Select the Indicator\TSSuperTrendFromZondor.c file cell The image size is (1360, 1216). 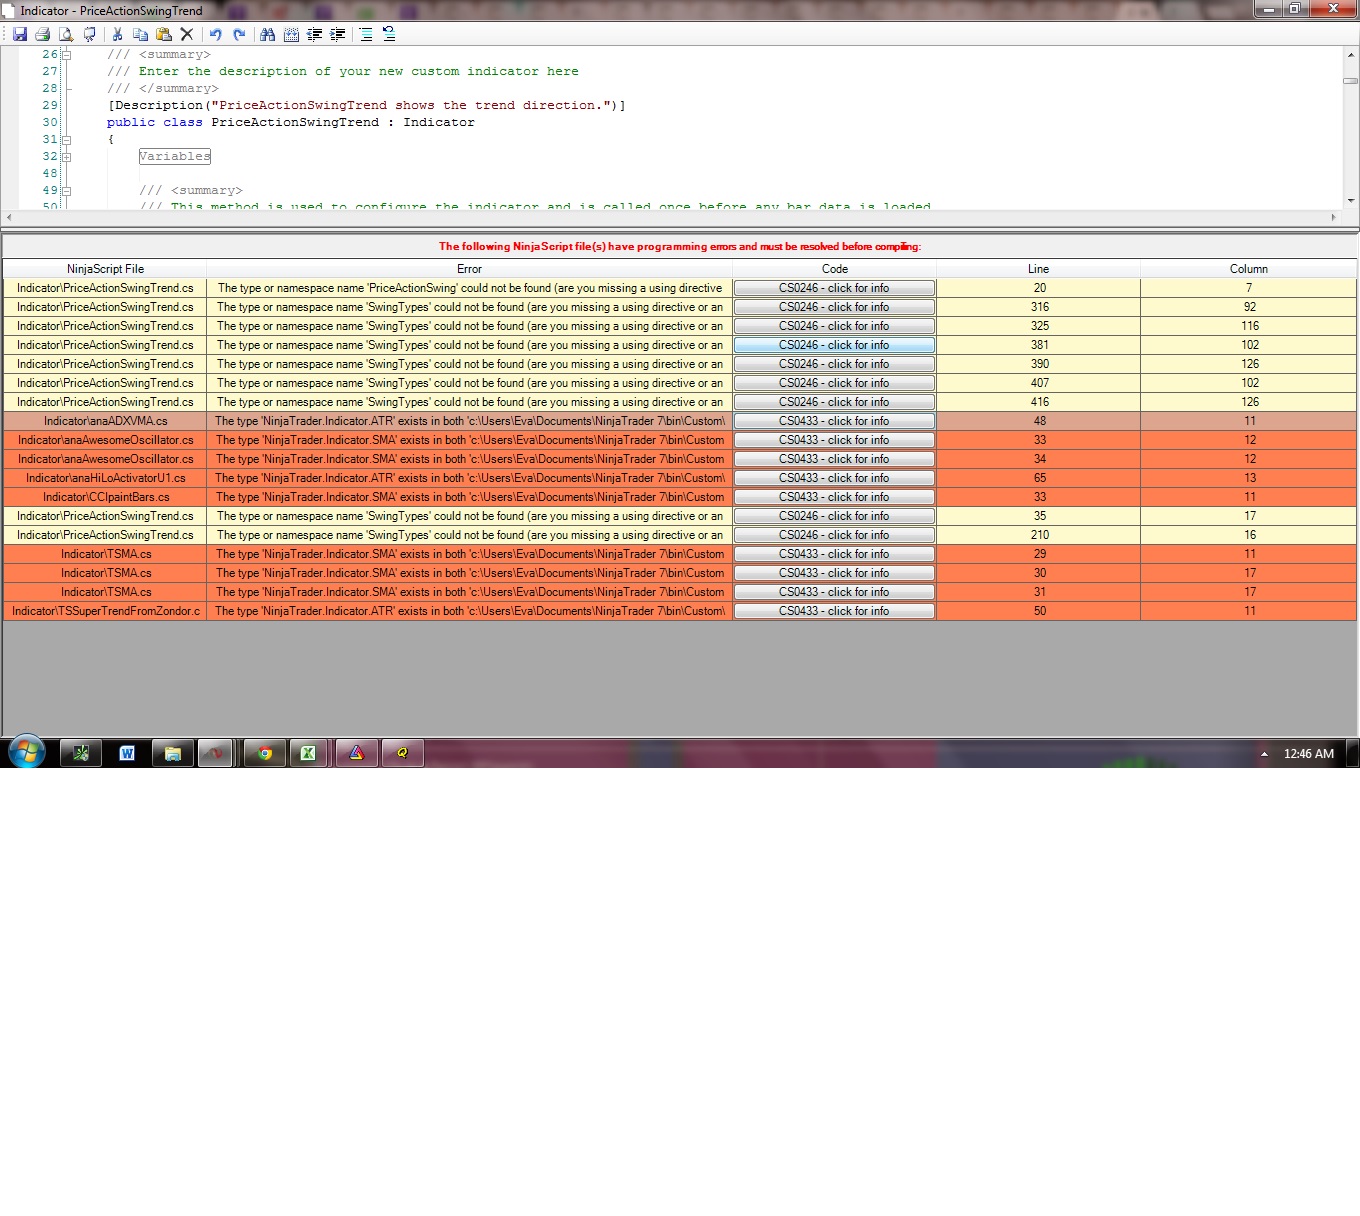pyautogui.click(x=105, y=611)
